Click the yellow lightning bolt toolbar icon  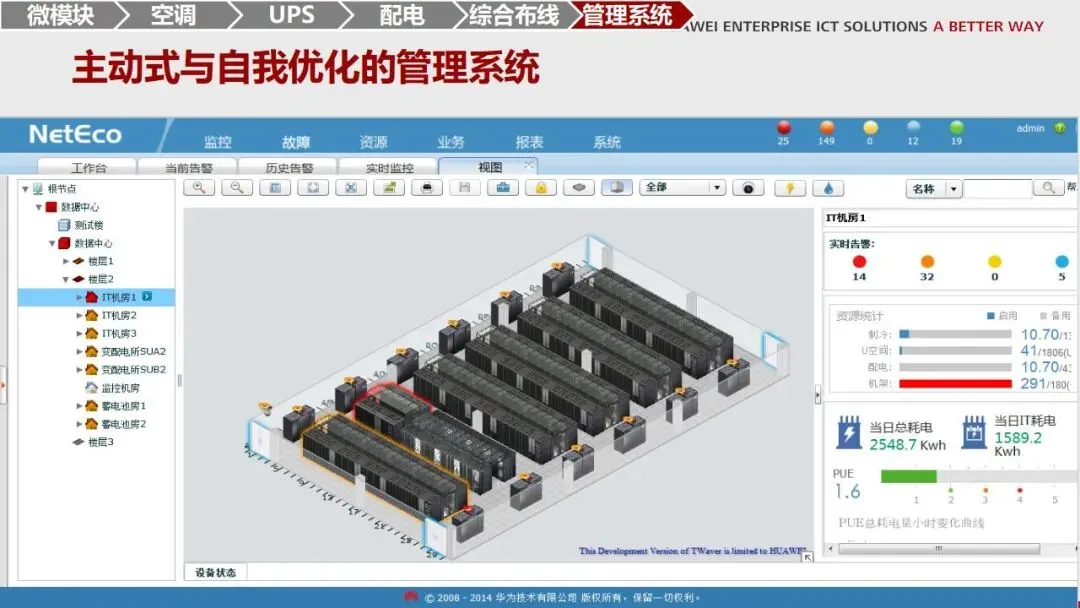(x=790, y=188)
